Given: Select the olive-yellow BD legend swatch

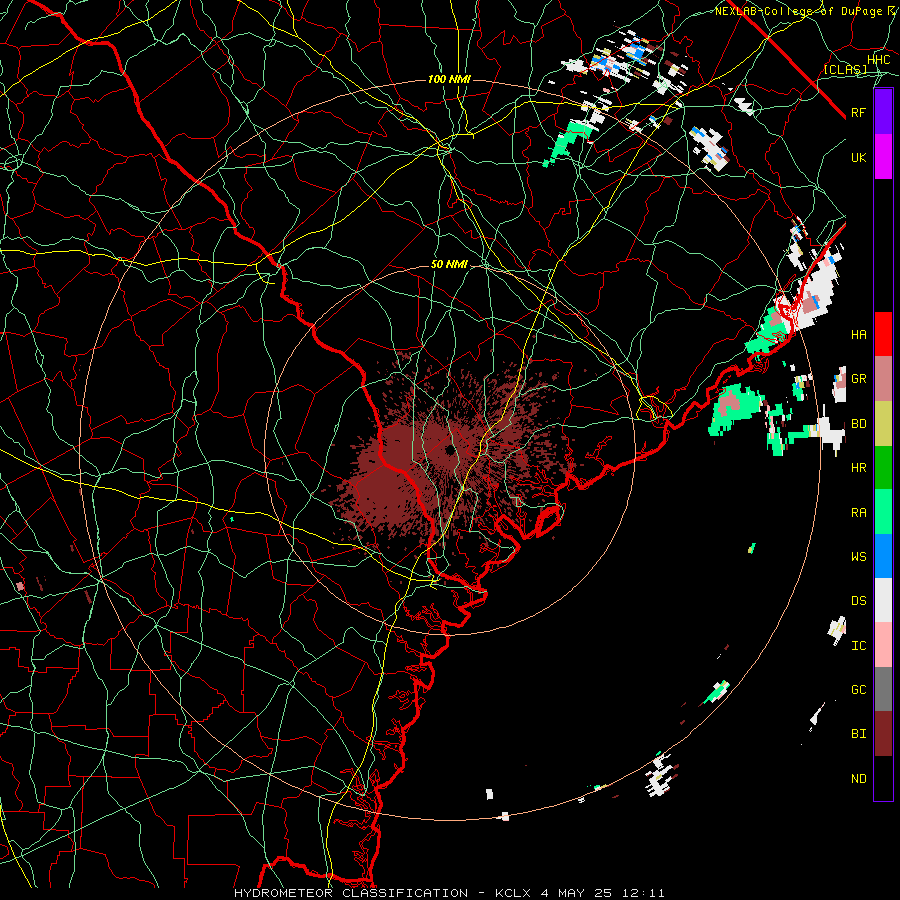Looking at the screenshot, I should [x=883, y=423].
